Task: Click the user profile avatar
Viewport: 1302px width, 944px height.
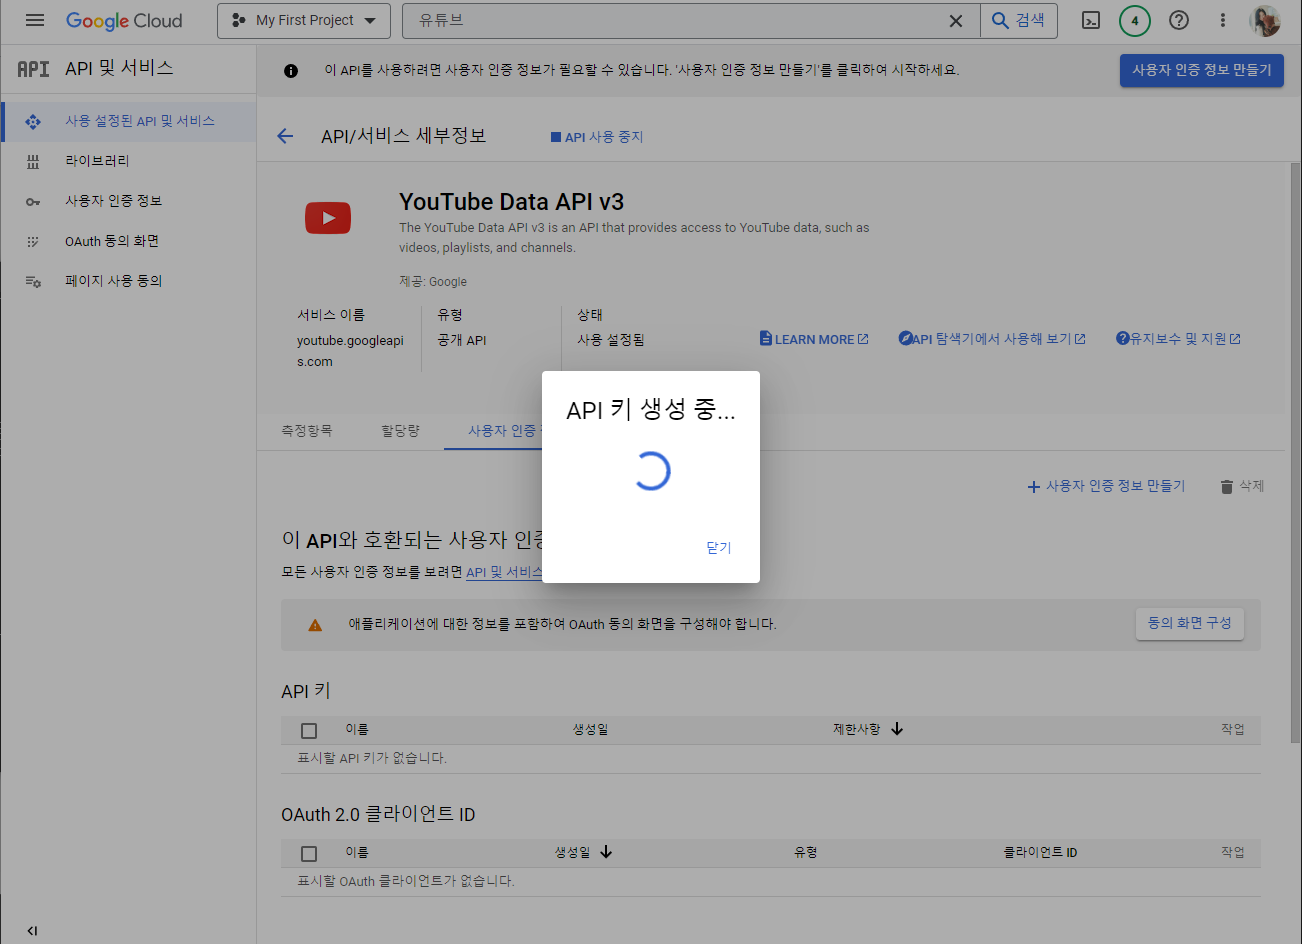Action: click(x=1265, y=20)
